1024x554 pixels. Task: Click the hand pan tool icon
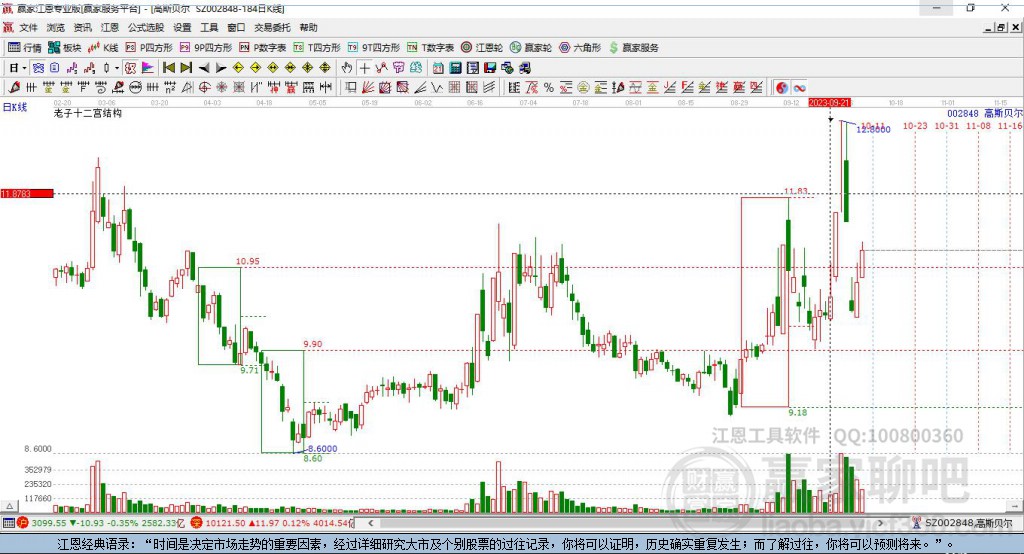(347, 68)
